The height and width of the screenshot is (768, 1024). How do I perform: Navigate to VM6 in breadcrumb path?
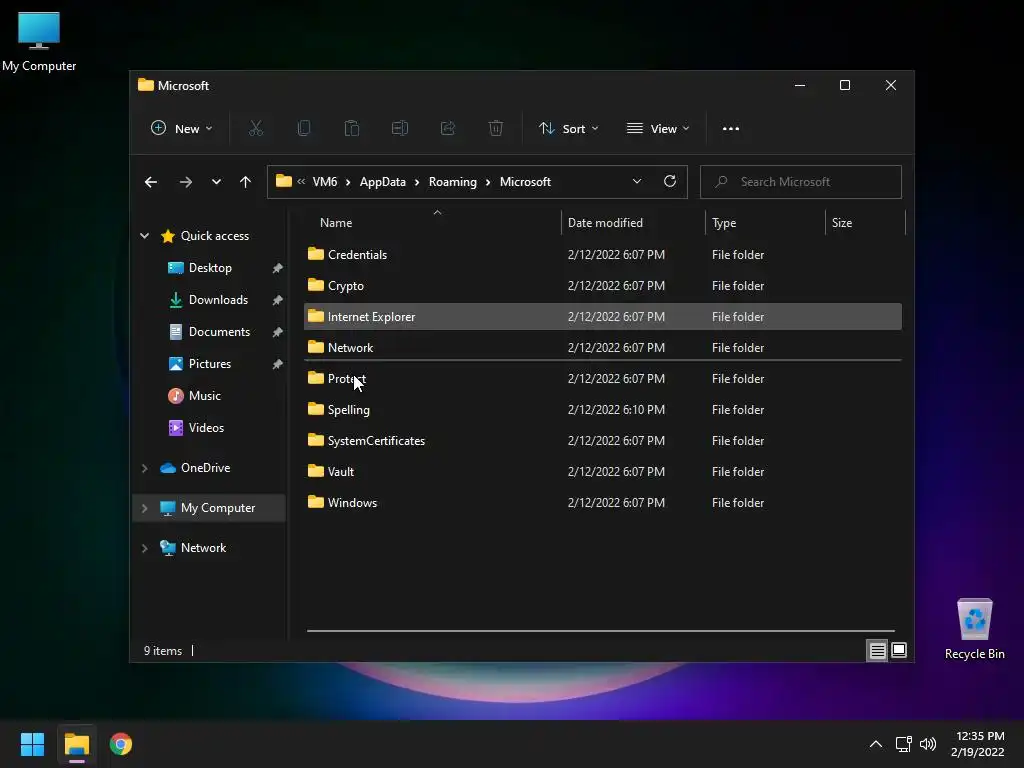(x=325, y=182)
